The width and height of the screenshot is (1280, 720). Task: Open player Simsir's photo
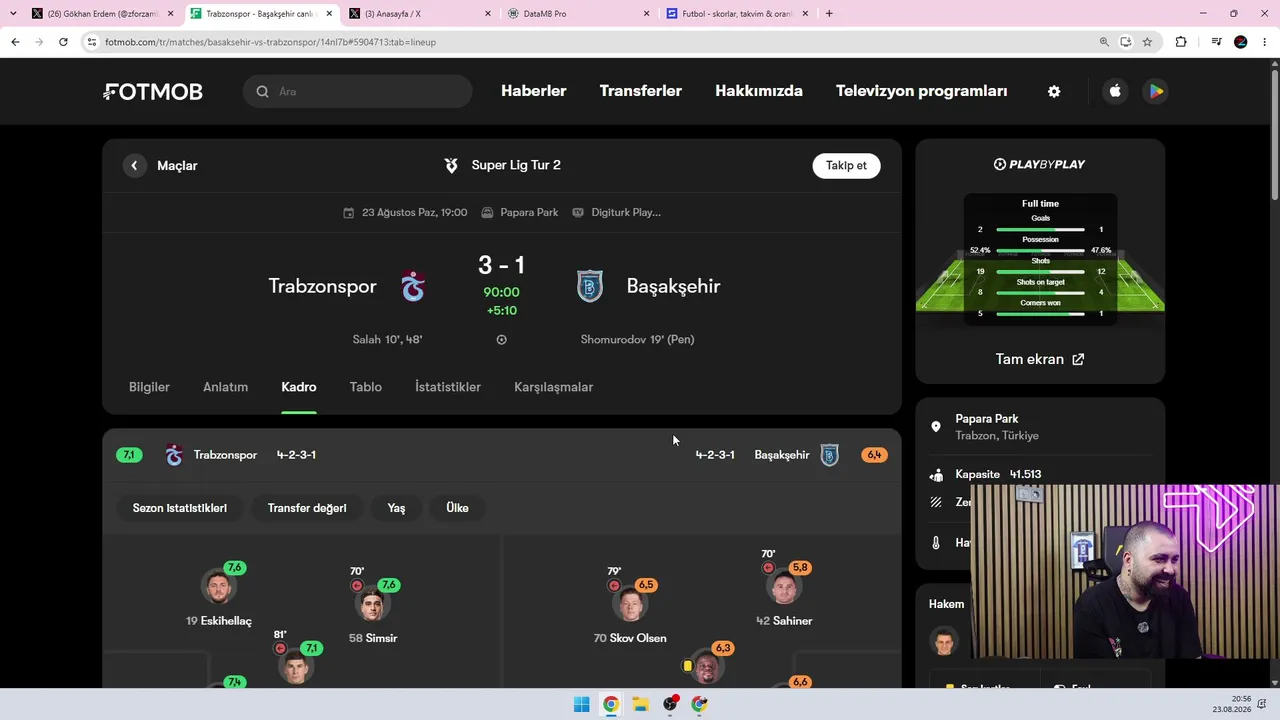372,605
